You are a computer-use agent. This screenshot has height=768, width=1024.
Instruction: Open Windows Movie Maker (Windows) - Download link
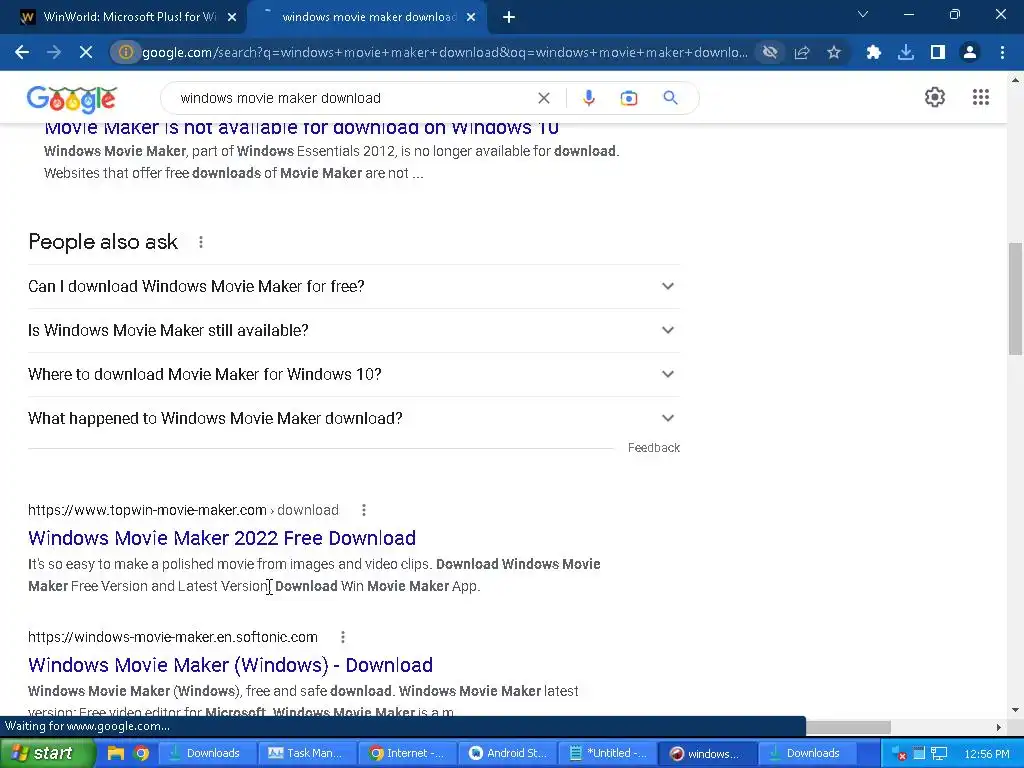click(x=231, y=665)
